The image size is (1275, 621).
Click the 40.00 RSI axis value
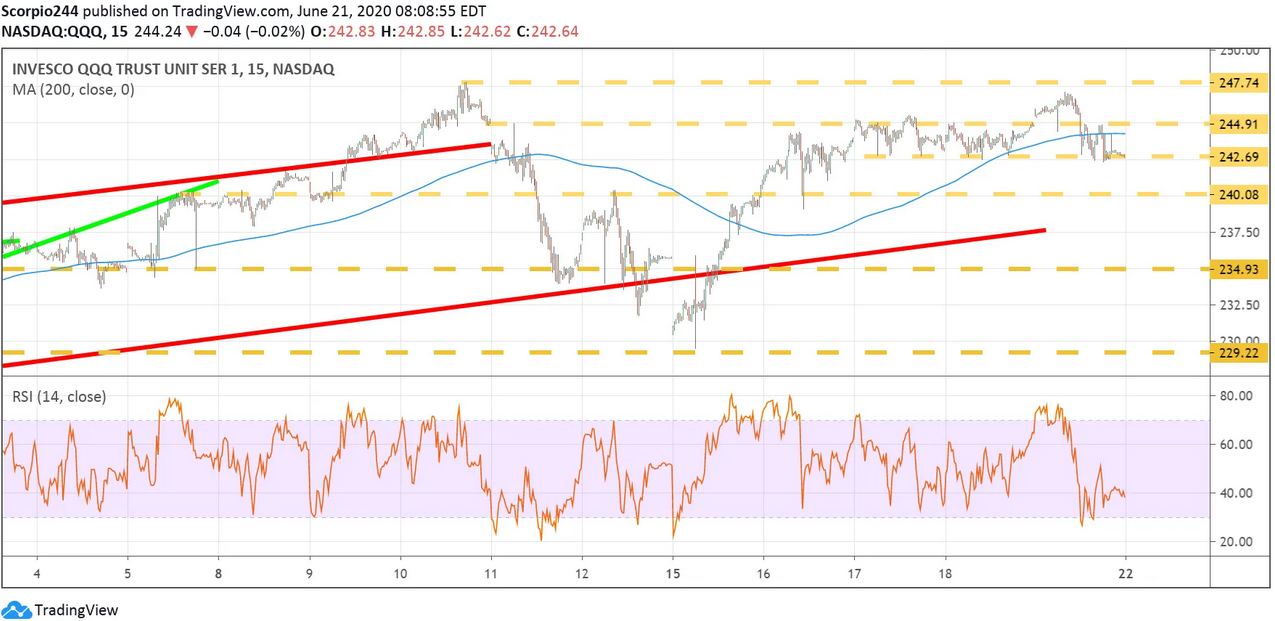pyautogui.click(x=1237, y=493)
